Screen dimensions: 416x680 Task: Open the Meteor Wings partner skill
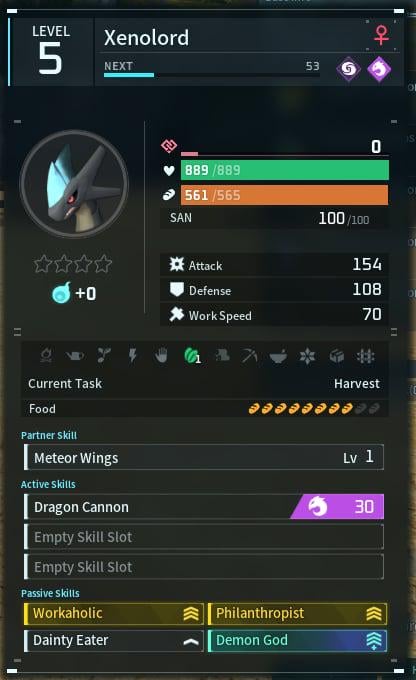(x=204, y=457)
